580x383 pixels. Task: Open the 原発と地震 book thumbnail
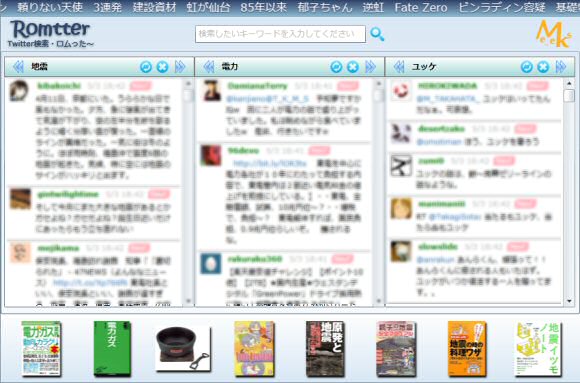[325, 349]
